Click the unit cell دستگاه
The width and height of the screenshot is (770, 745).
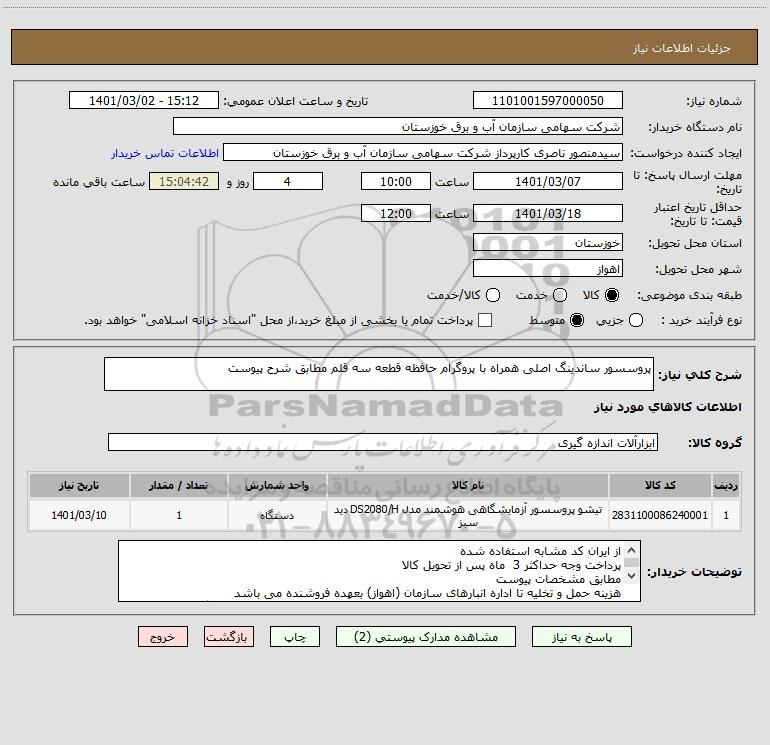click(x=277, y=515)
